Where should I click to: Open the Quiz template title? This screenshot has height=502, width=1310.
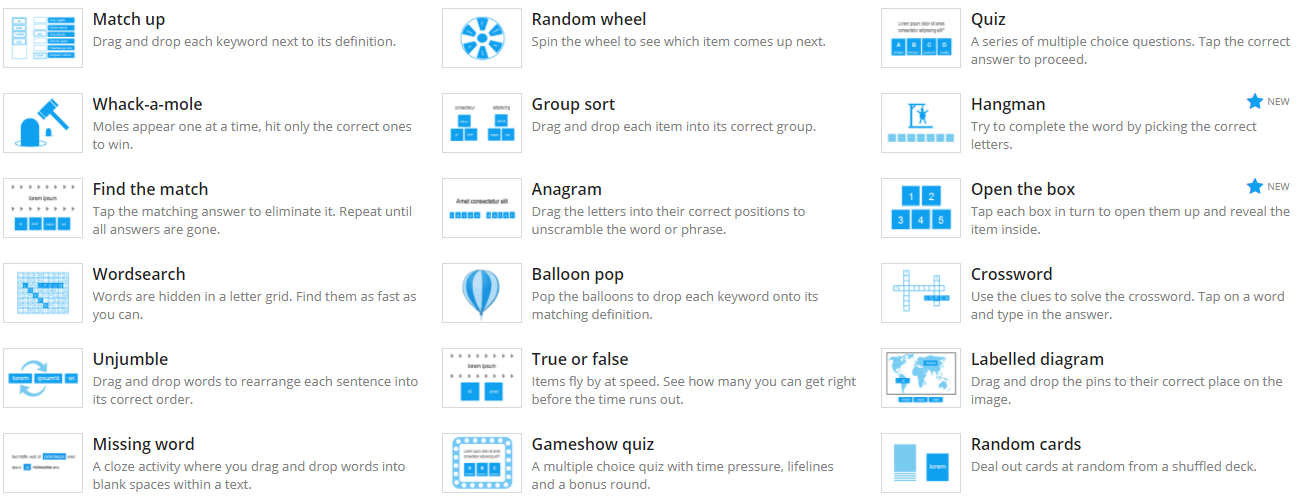point(988,19)
